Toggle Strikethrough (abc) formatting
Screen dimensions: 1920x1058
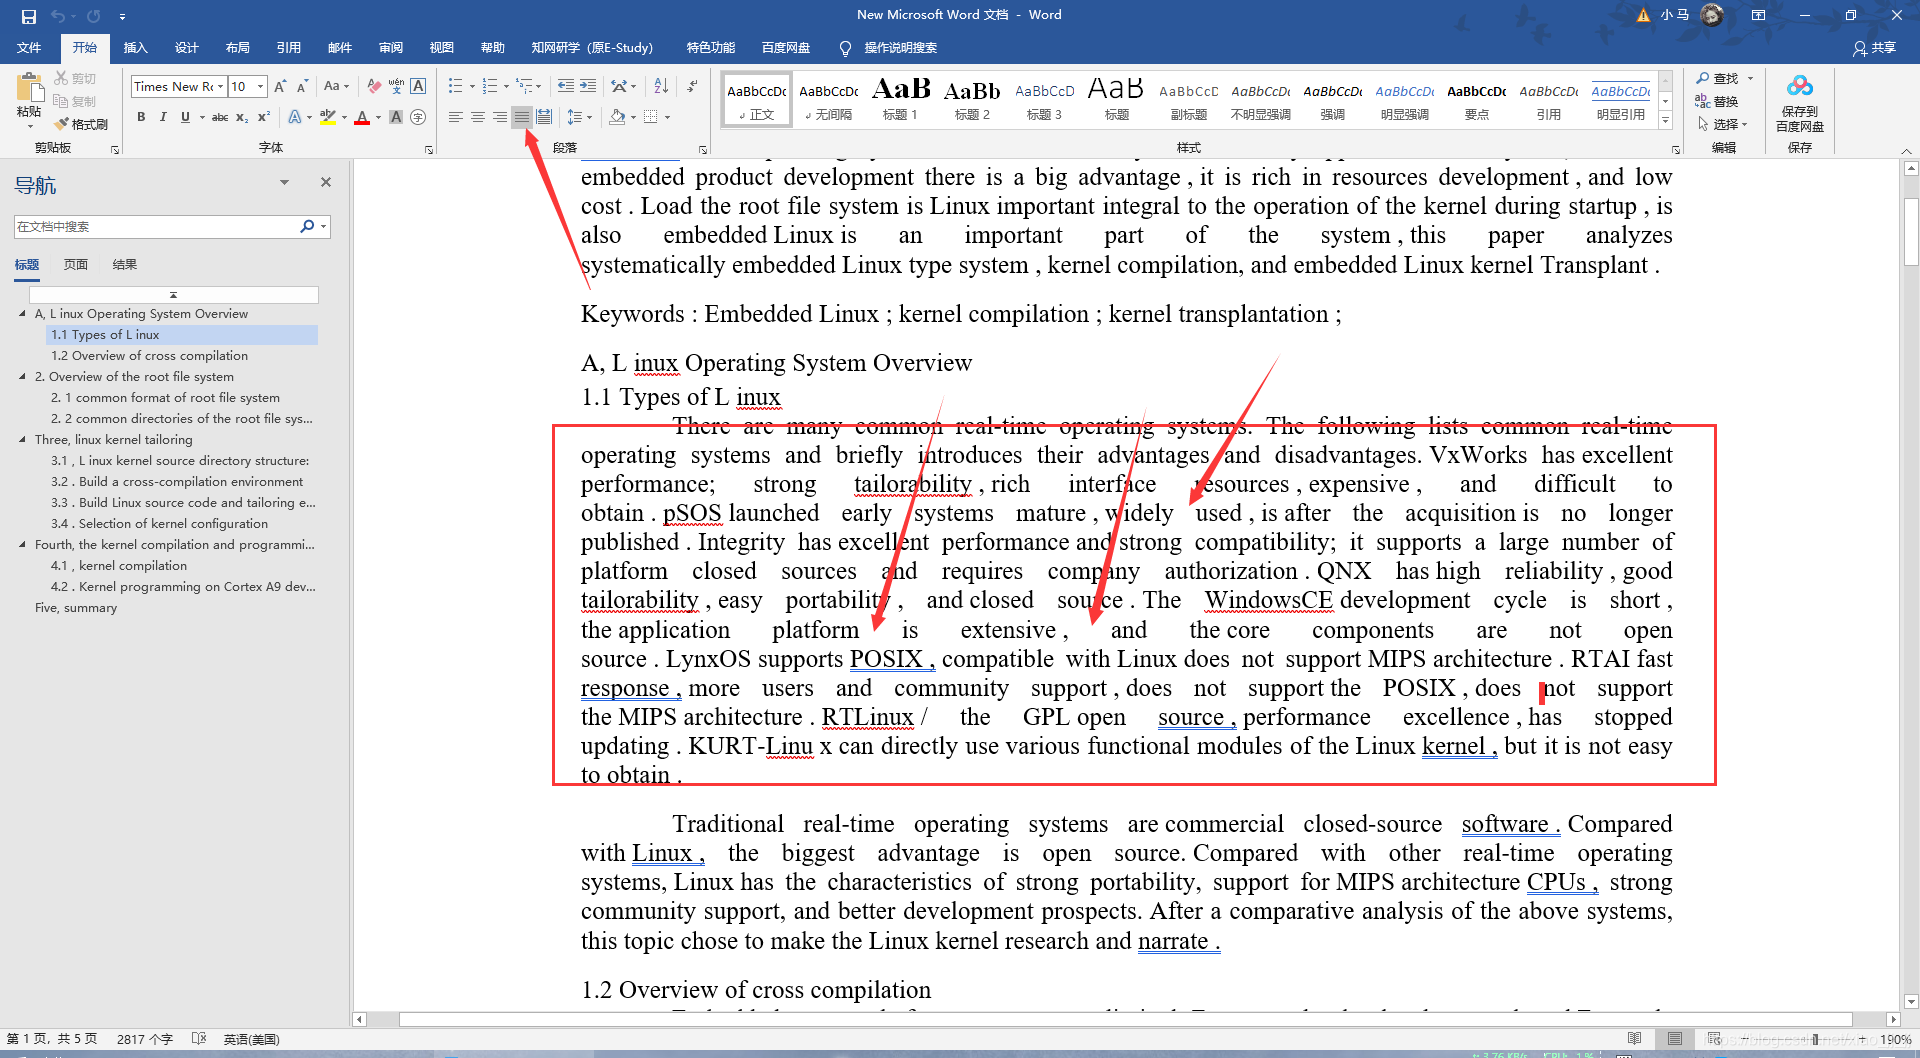tap(220, 117)
